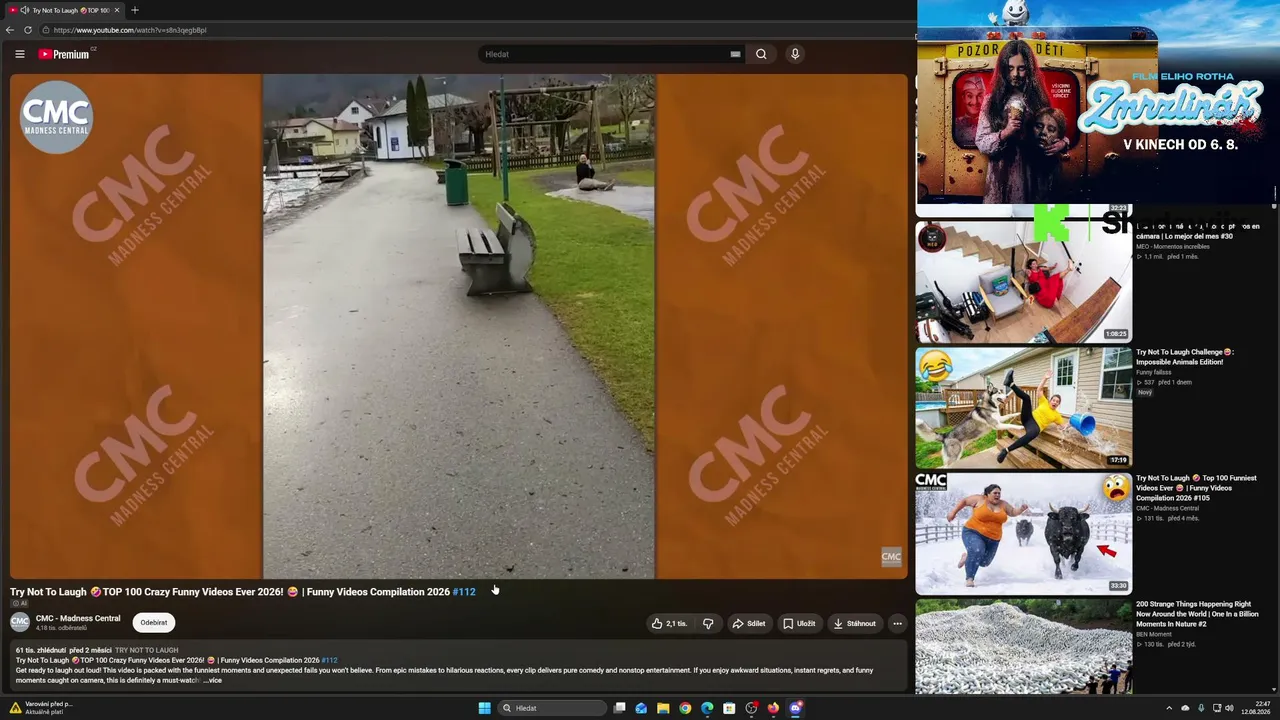This screenshot has height=720, width=1280.
Task: Show hidden system tray icons
Action: click(1169, 708)
